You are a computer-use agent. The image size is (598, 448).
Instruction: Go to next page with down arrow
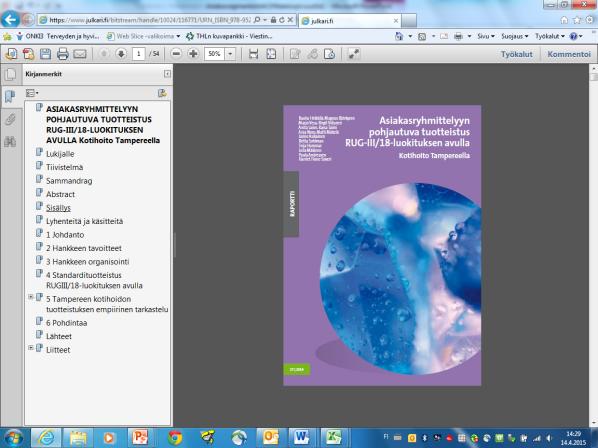coord(121,54)
